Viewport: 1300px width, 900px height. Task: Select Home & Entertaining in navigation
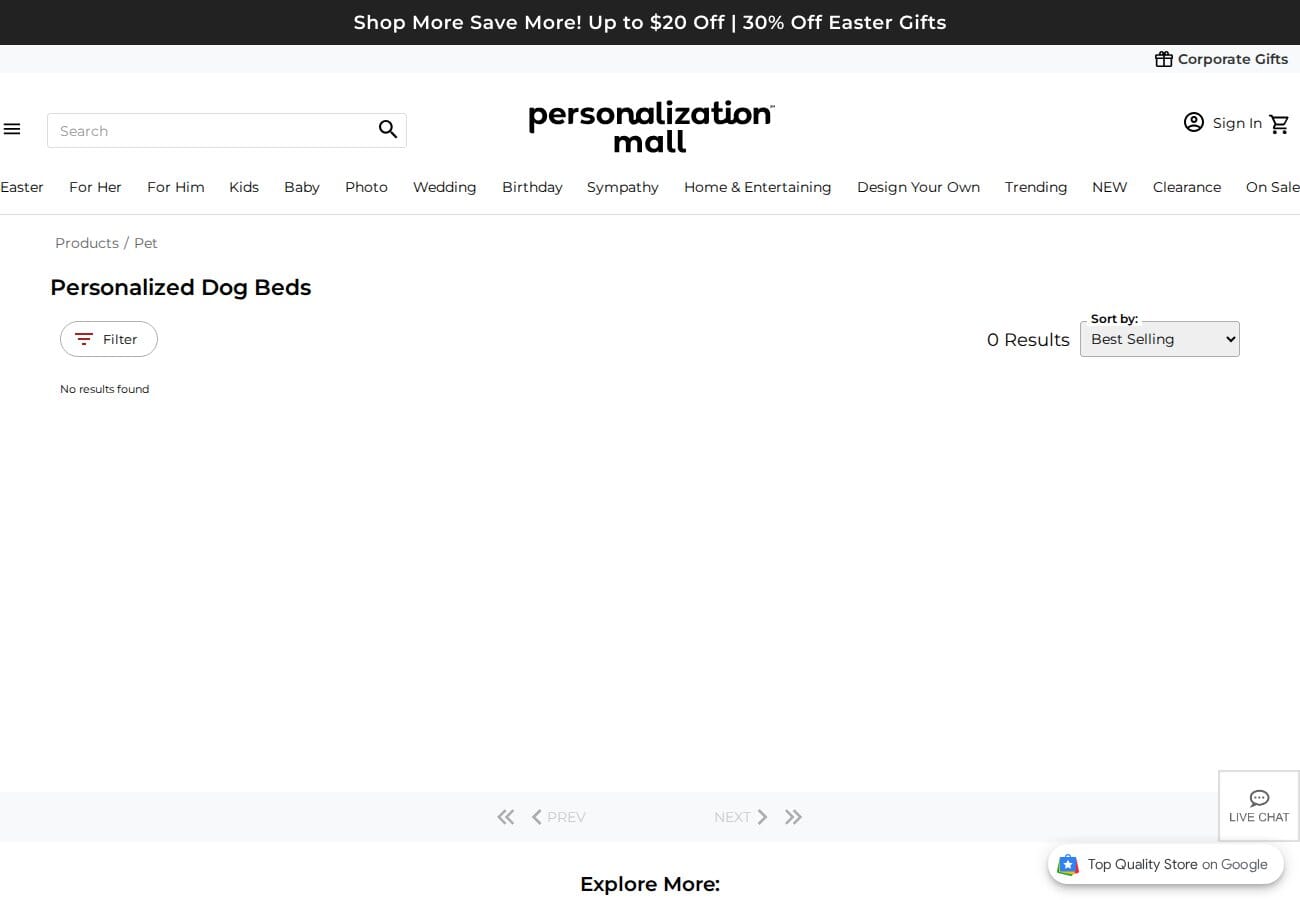coord(757,187)
